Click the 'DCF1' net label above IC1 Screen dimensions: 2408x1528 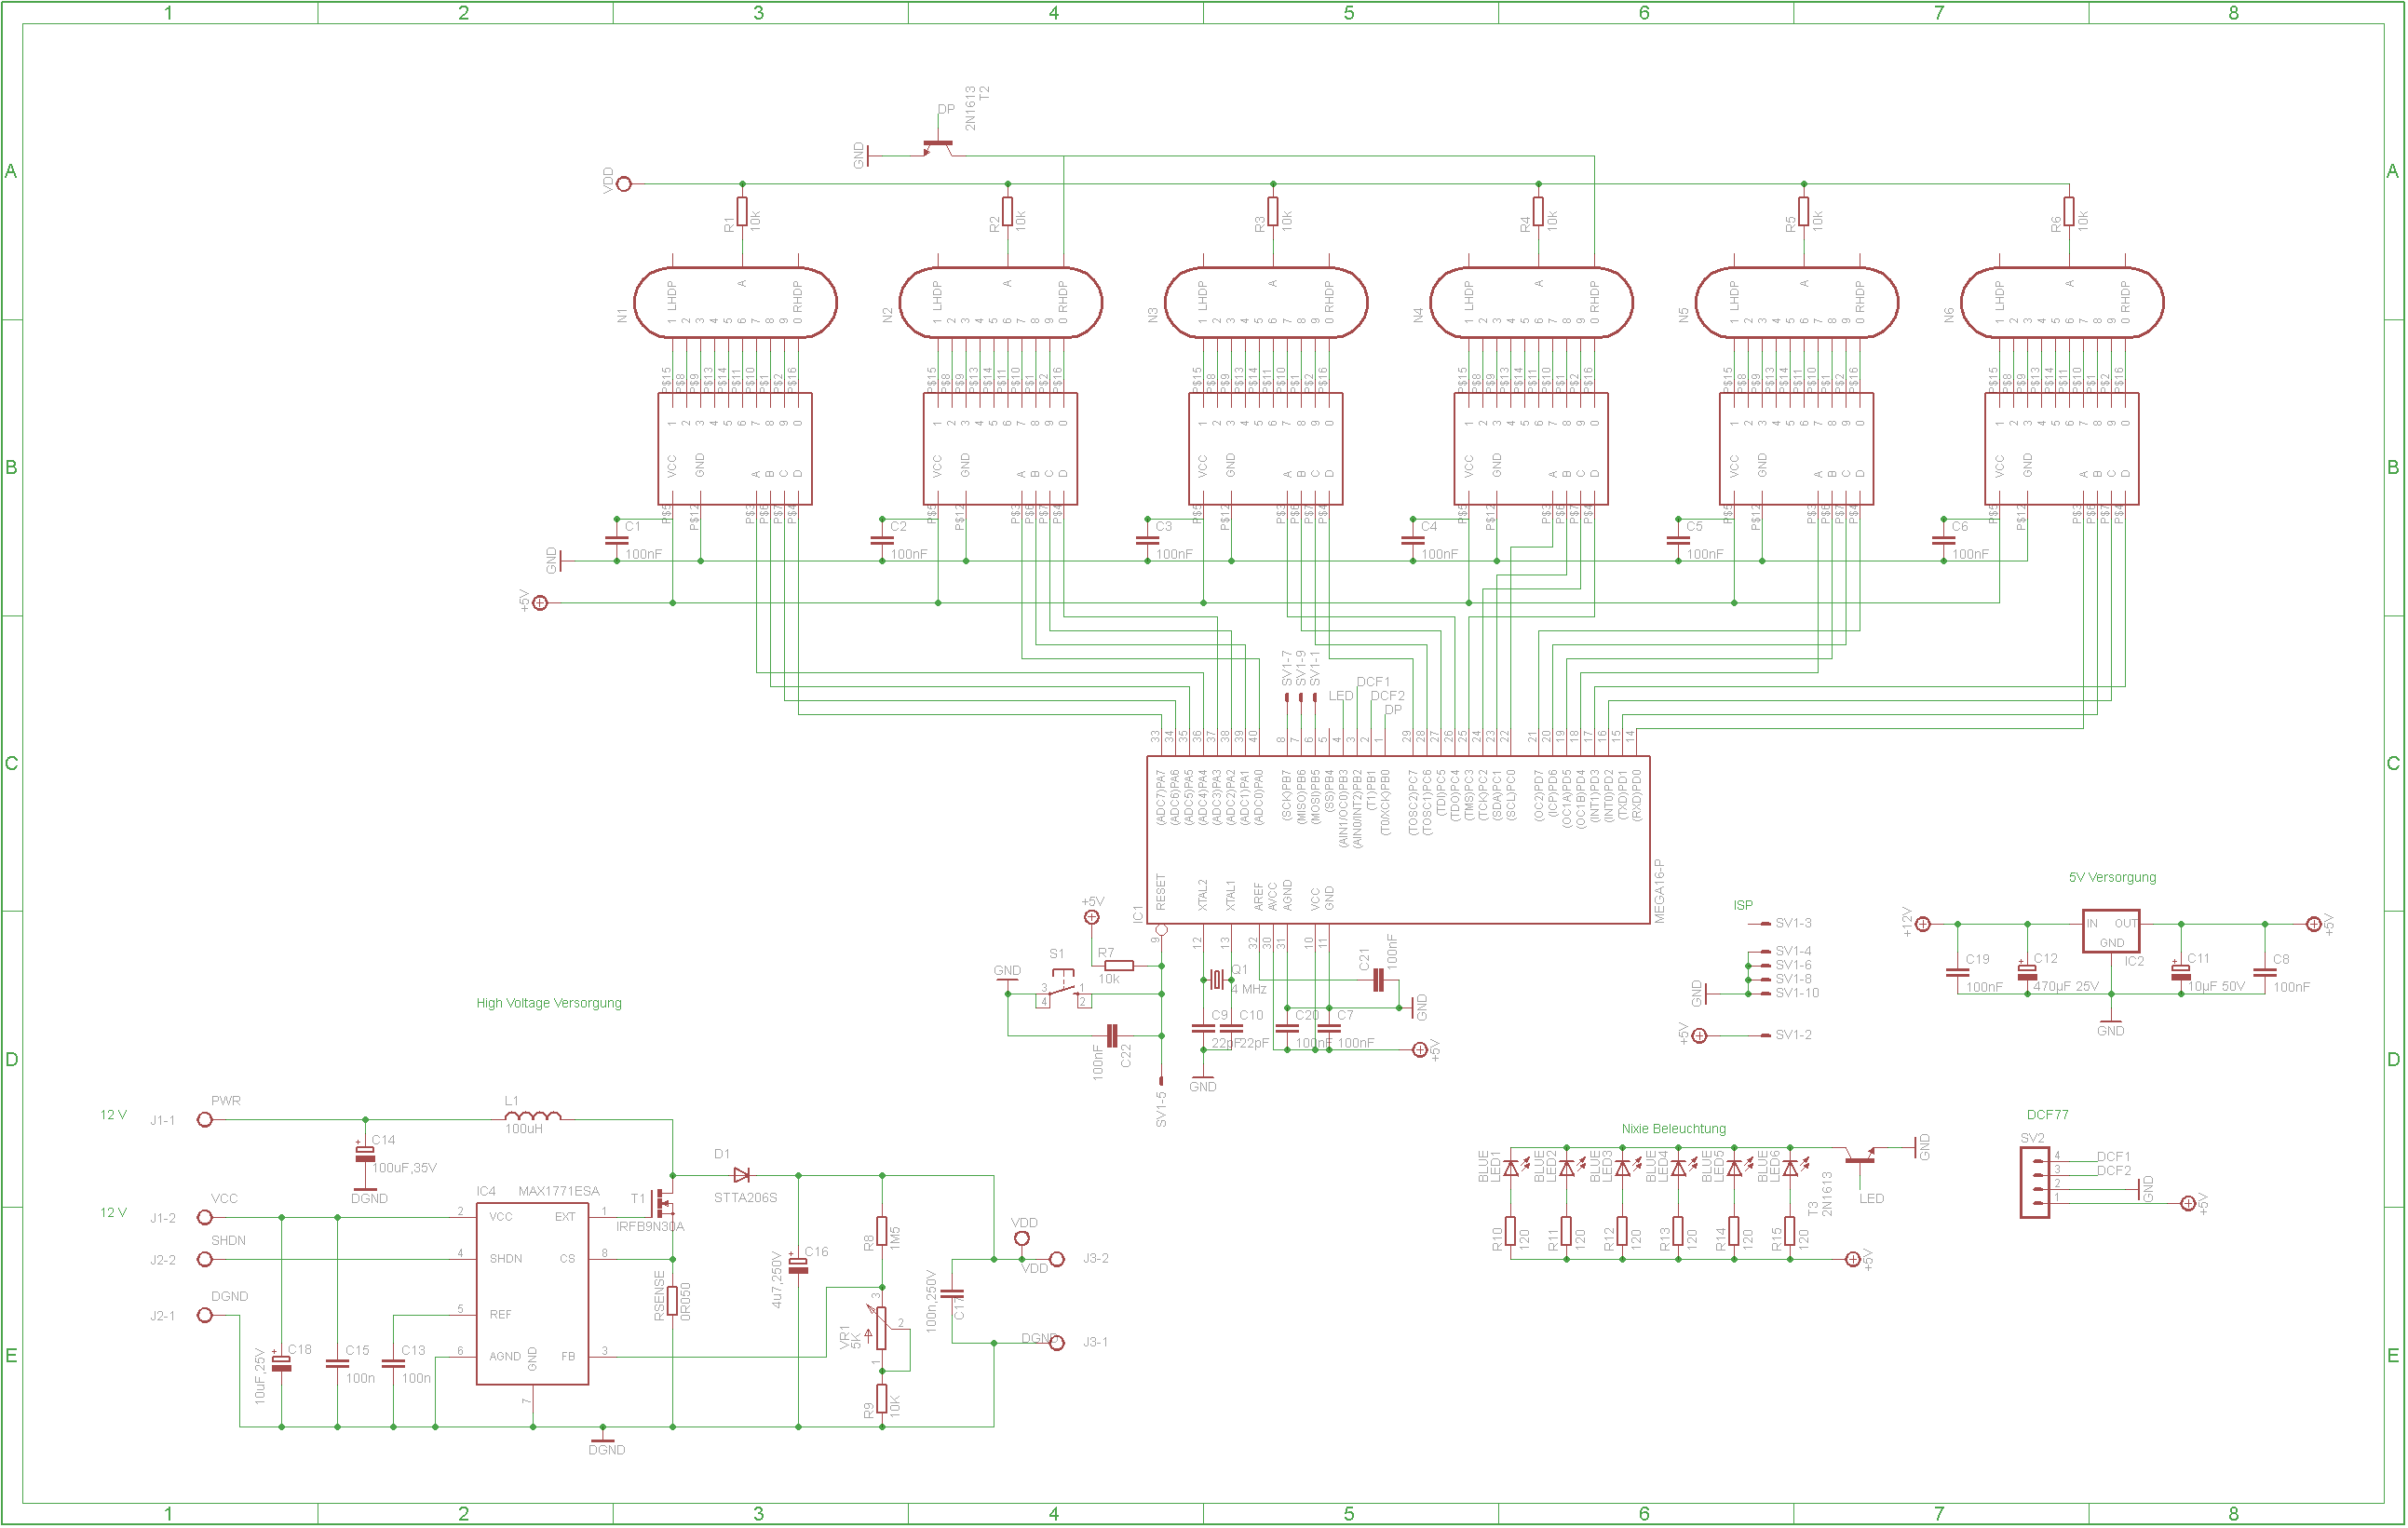(1373, 682)
